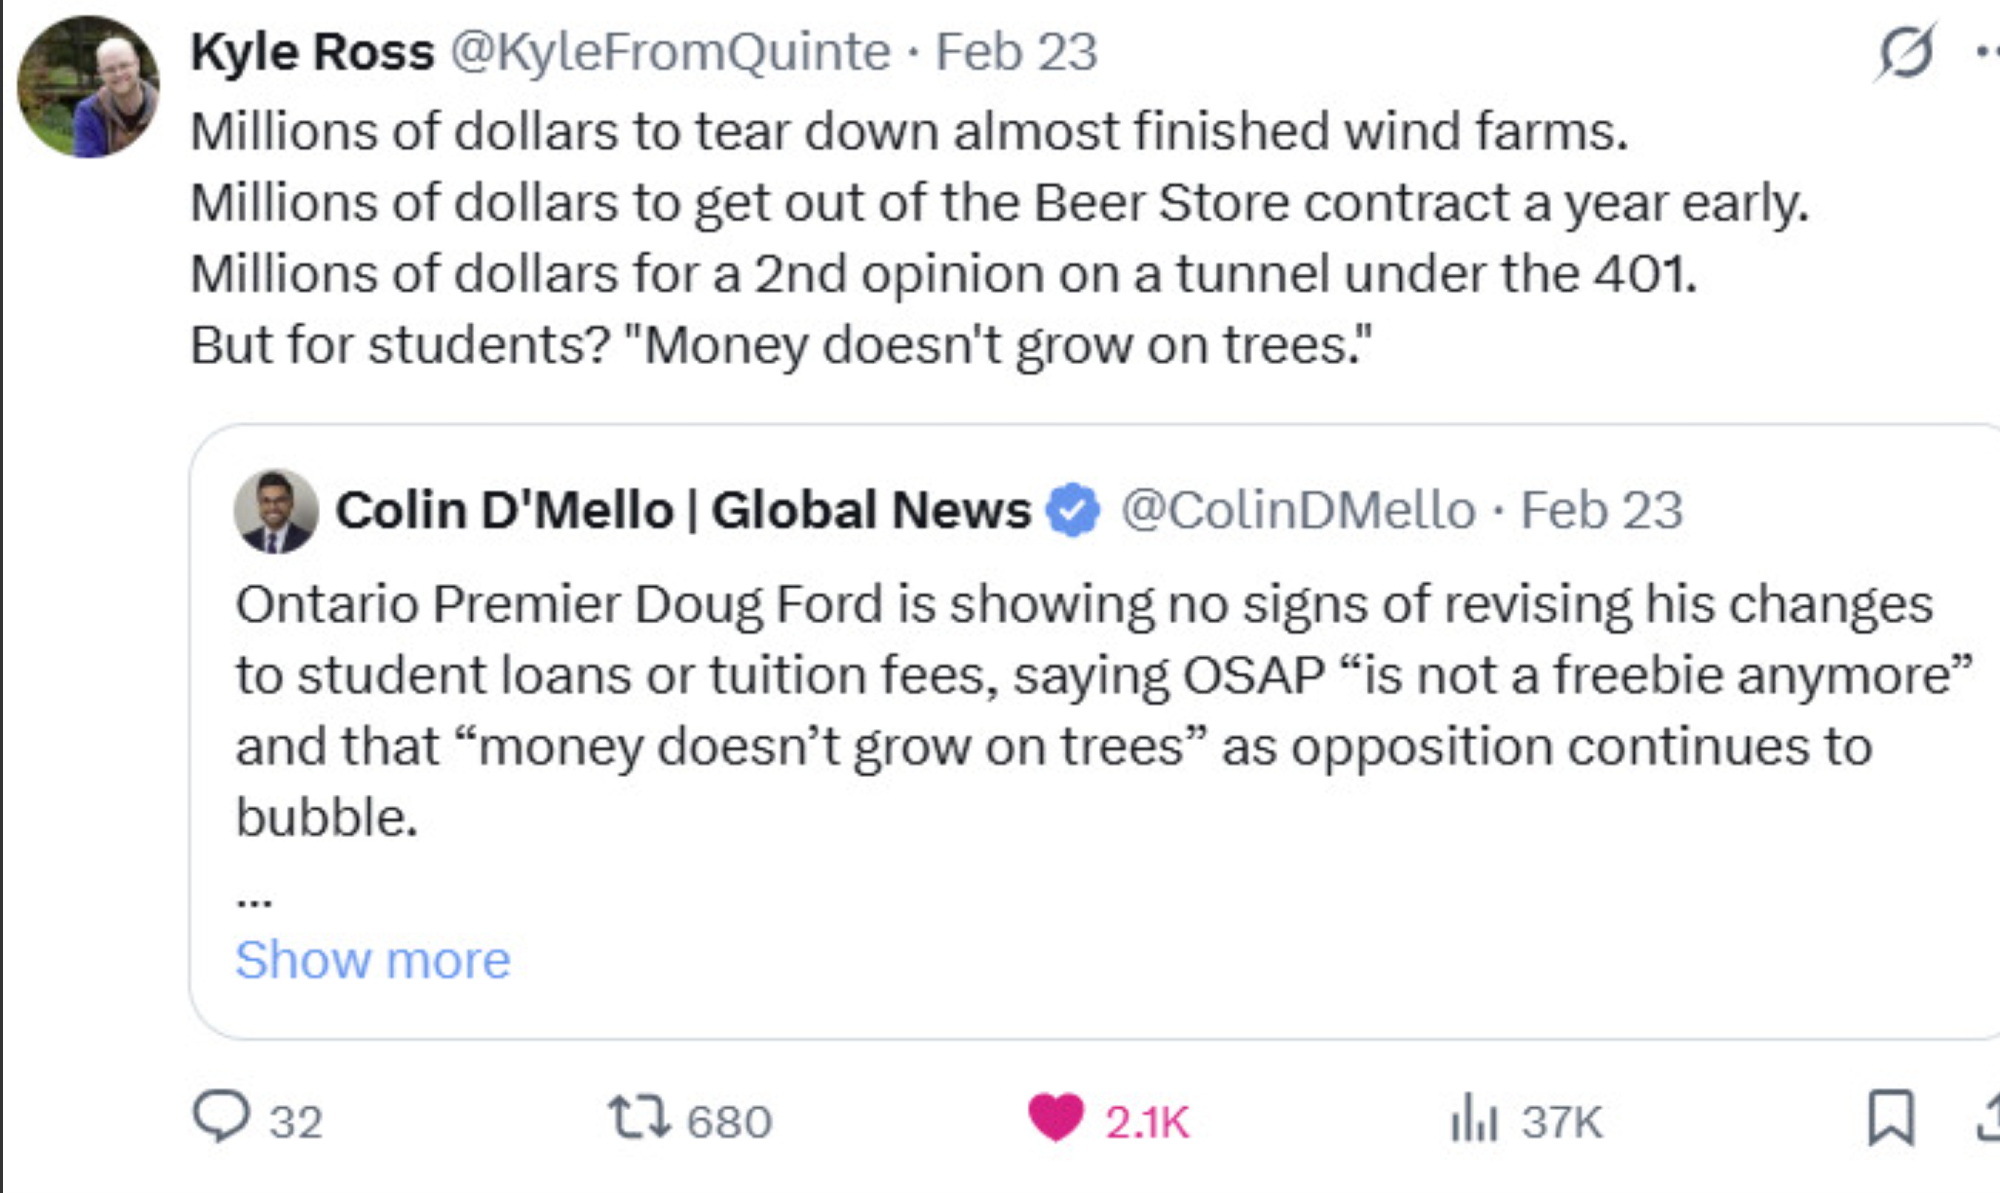Viewport: 2000px width, 1193px height.
Task: Open the more options ellipsis menu
Action: click(x=1988, y=52)
